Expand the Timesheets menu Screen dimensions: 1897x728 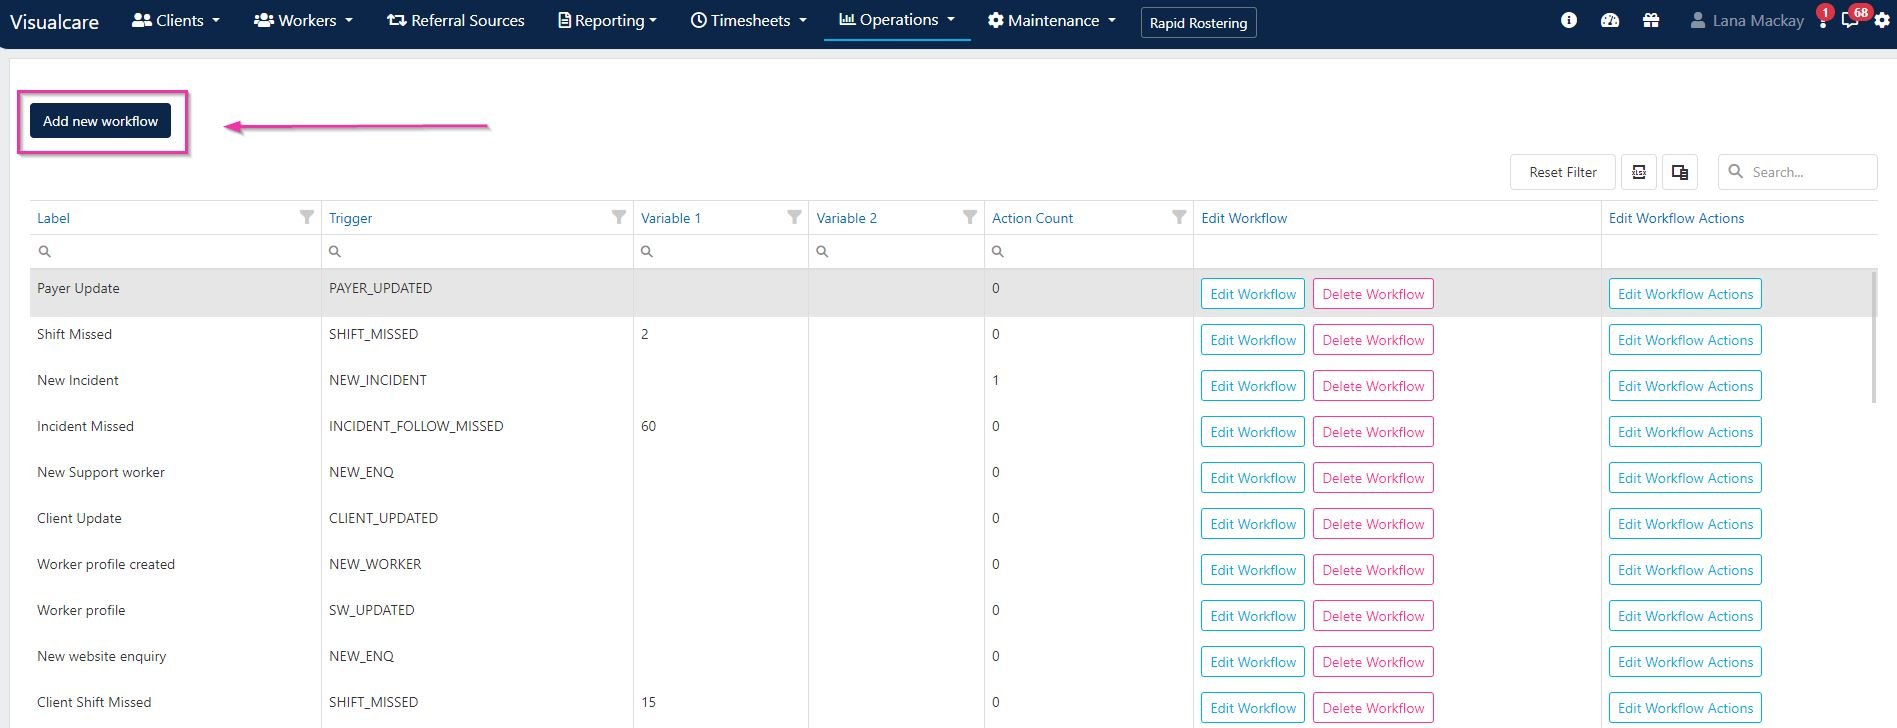pyautogui.click(x=748, y=20)
